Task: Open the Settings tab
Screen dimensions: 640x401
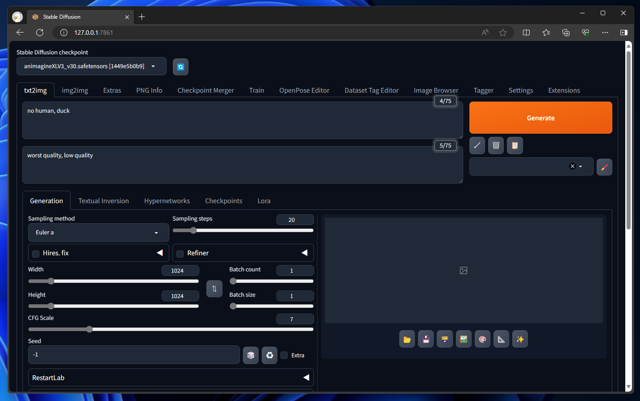Action: point(520,90)
